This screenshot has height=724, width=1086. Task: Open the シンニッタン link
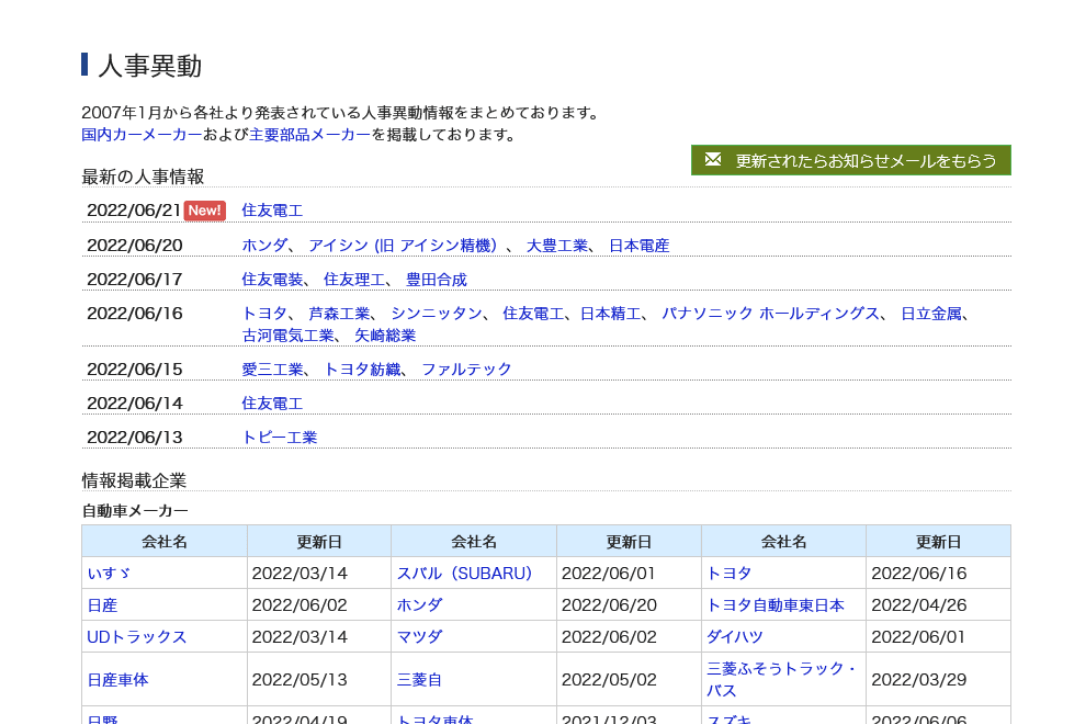tap(436, 313)
